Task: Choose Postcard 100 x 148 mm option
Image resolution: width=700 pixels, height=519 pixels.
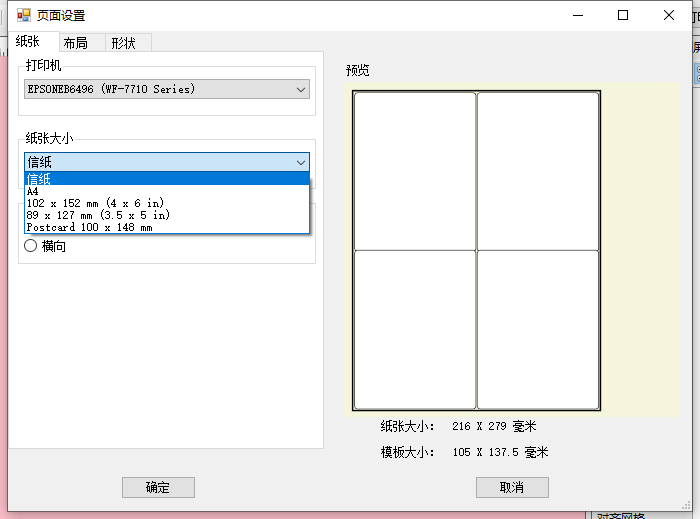Action: pyautogui.click(x=89, y=227)
